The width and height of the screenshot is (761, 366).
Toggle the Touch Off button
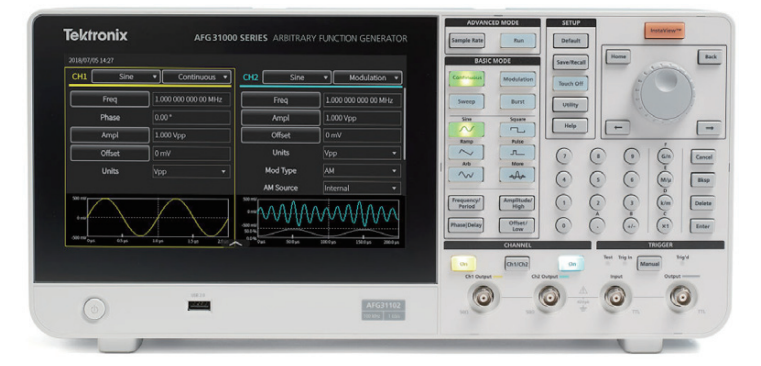click(570, 83)
